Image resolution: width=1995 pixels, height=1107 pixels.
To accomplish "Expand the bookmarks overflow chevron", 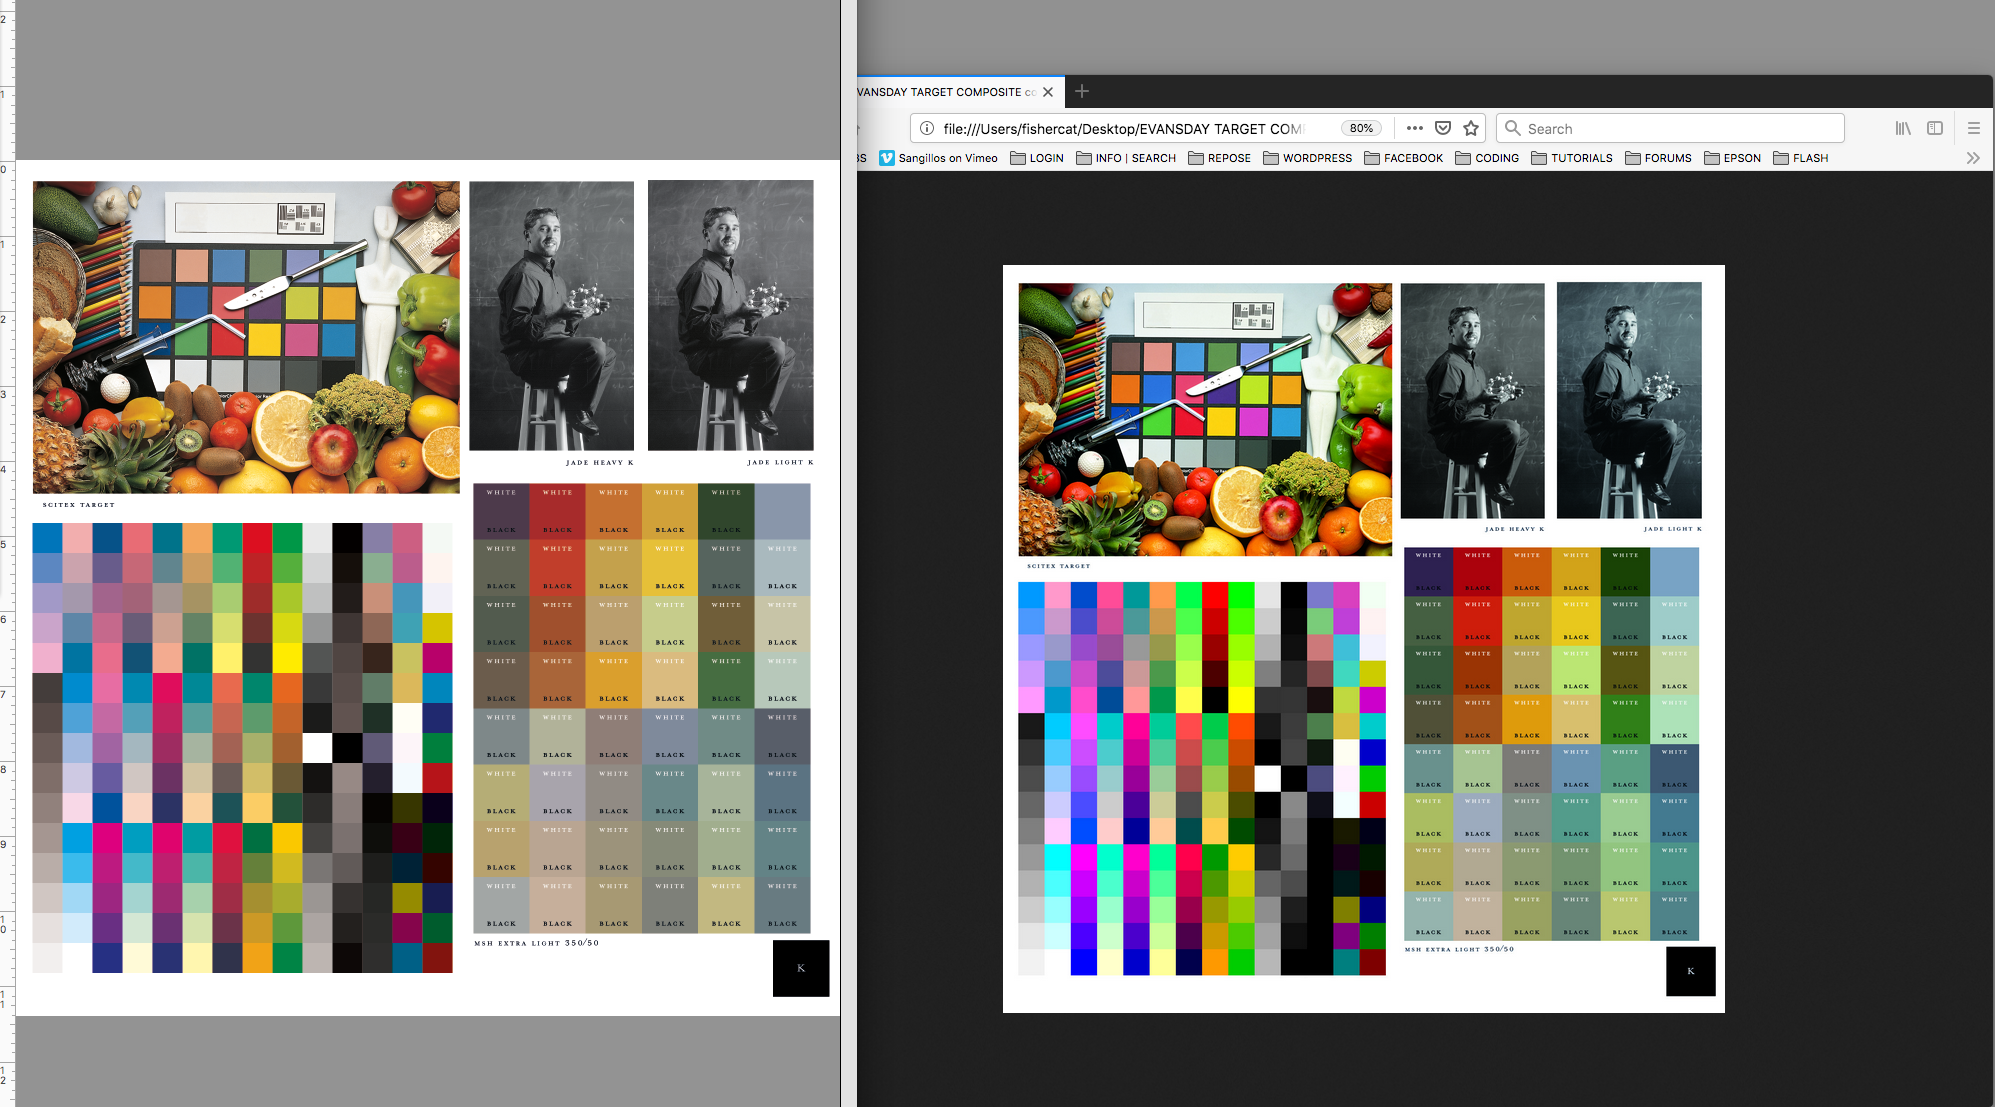I will coord(1973,158).
